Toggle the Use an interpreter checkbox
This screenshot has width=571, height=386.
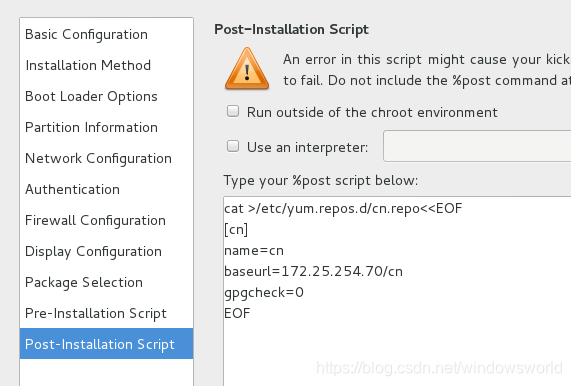point(233,146)
